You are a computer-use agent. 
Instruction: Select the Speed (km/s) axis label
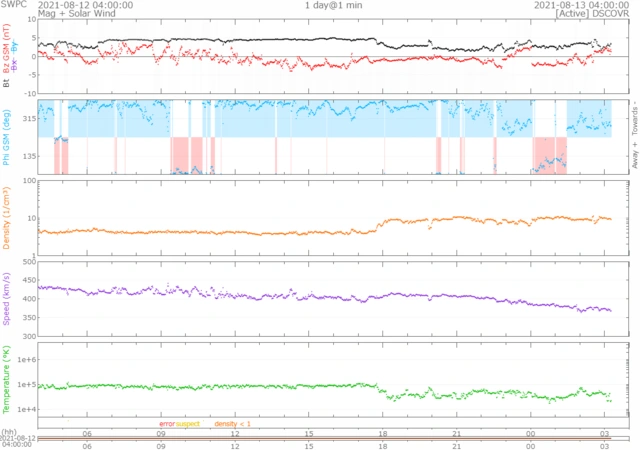[7, 299]
